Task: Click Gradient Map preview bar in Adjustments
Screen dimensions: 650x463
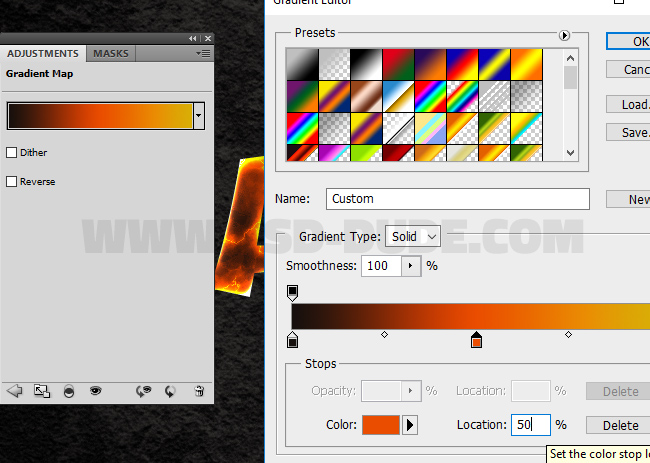Action: 100,116
